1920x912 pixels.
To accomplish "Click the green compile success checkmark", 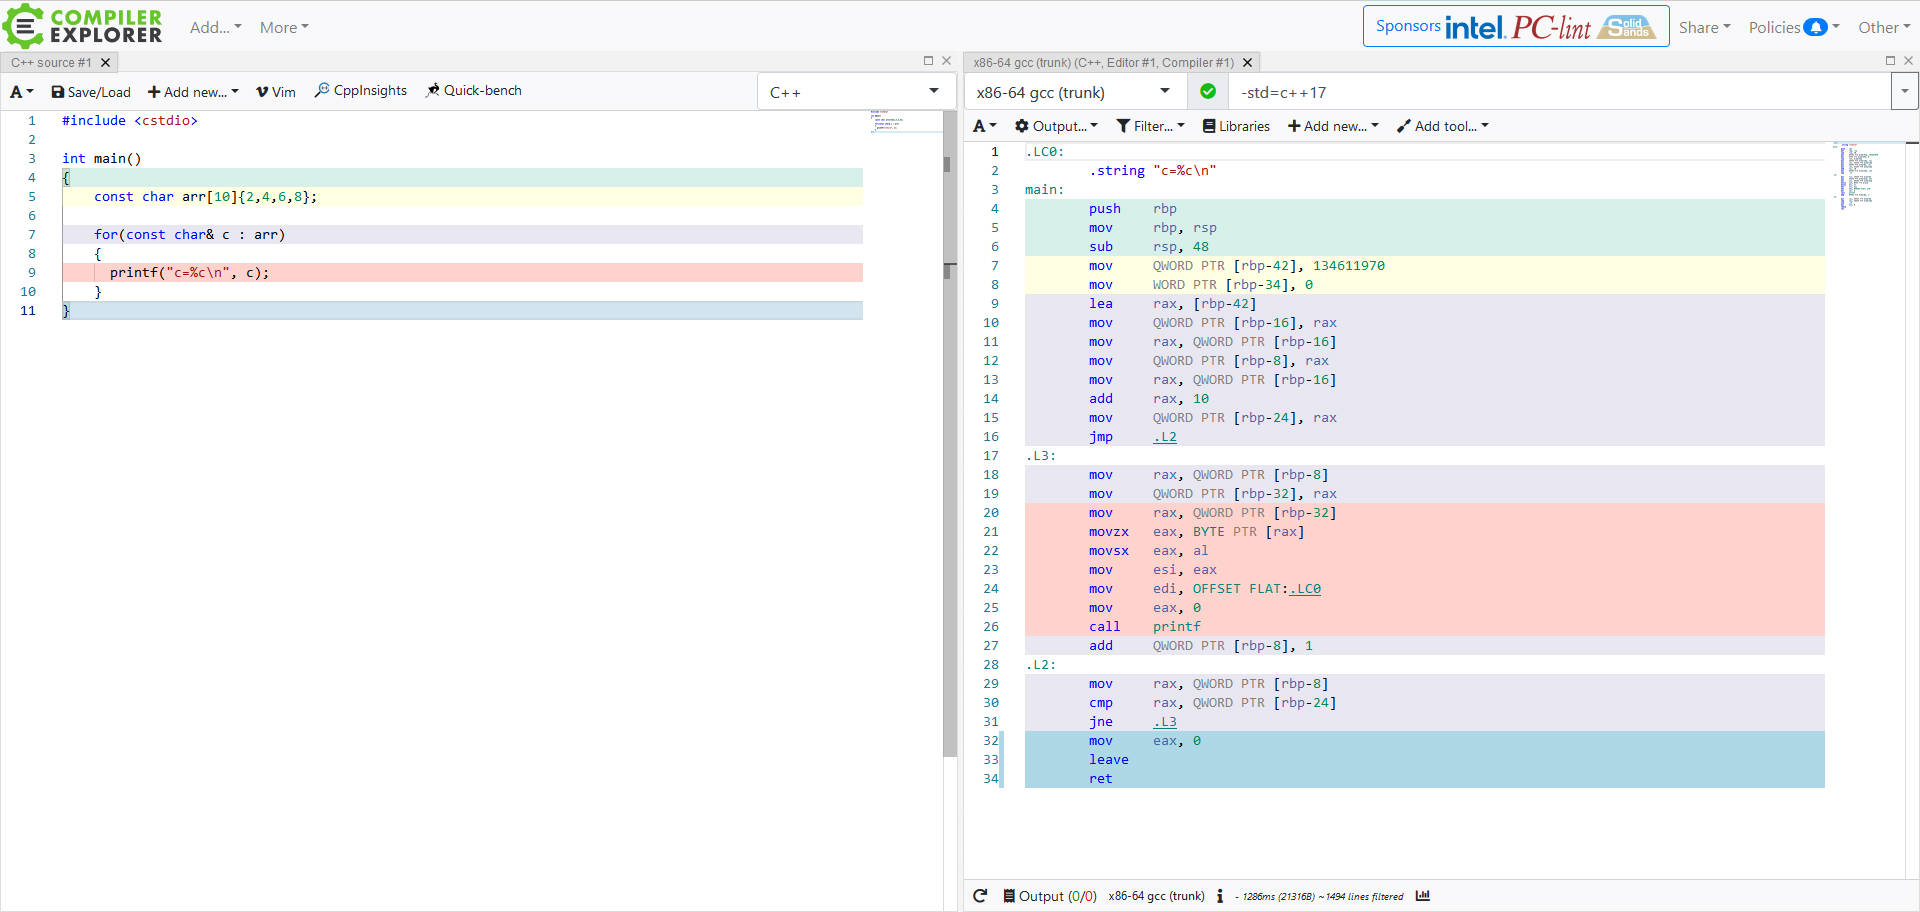I will pyautogui.click(x=1207, y=91).
